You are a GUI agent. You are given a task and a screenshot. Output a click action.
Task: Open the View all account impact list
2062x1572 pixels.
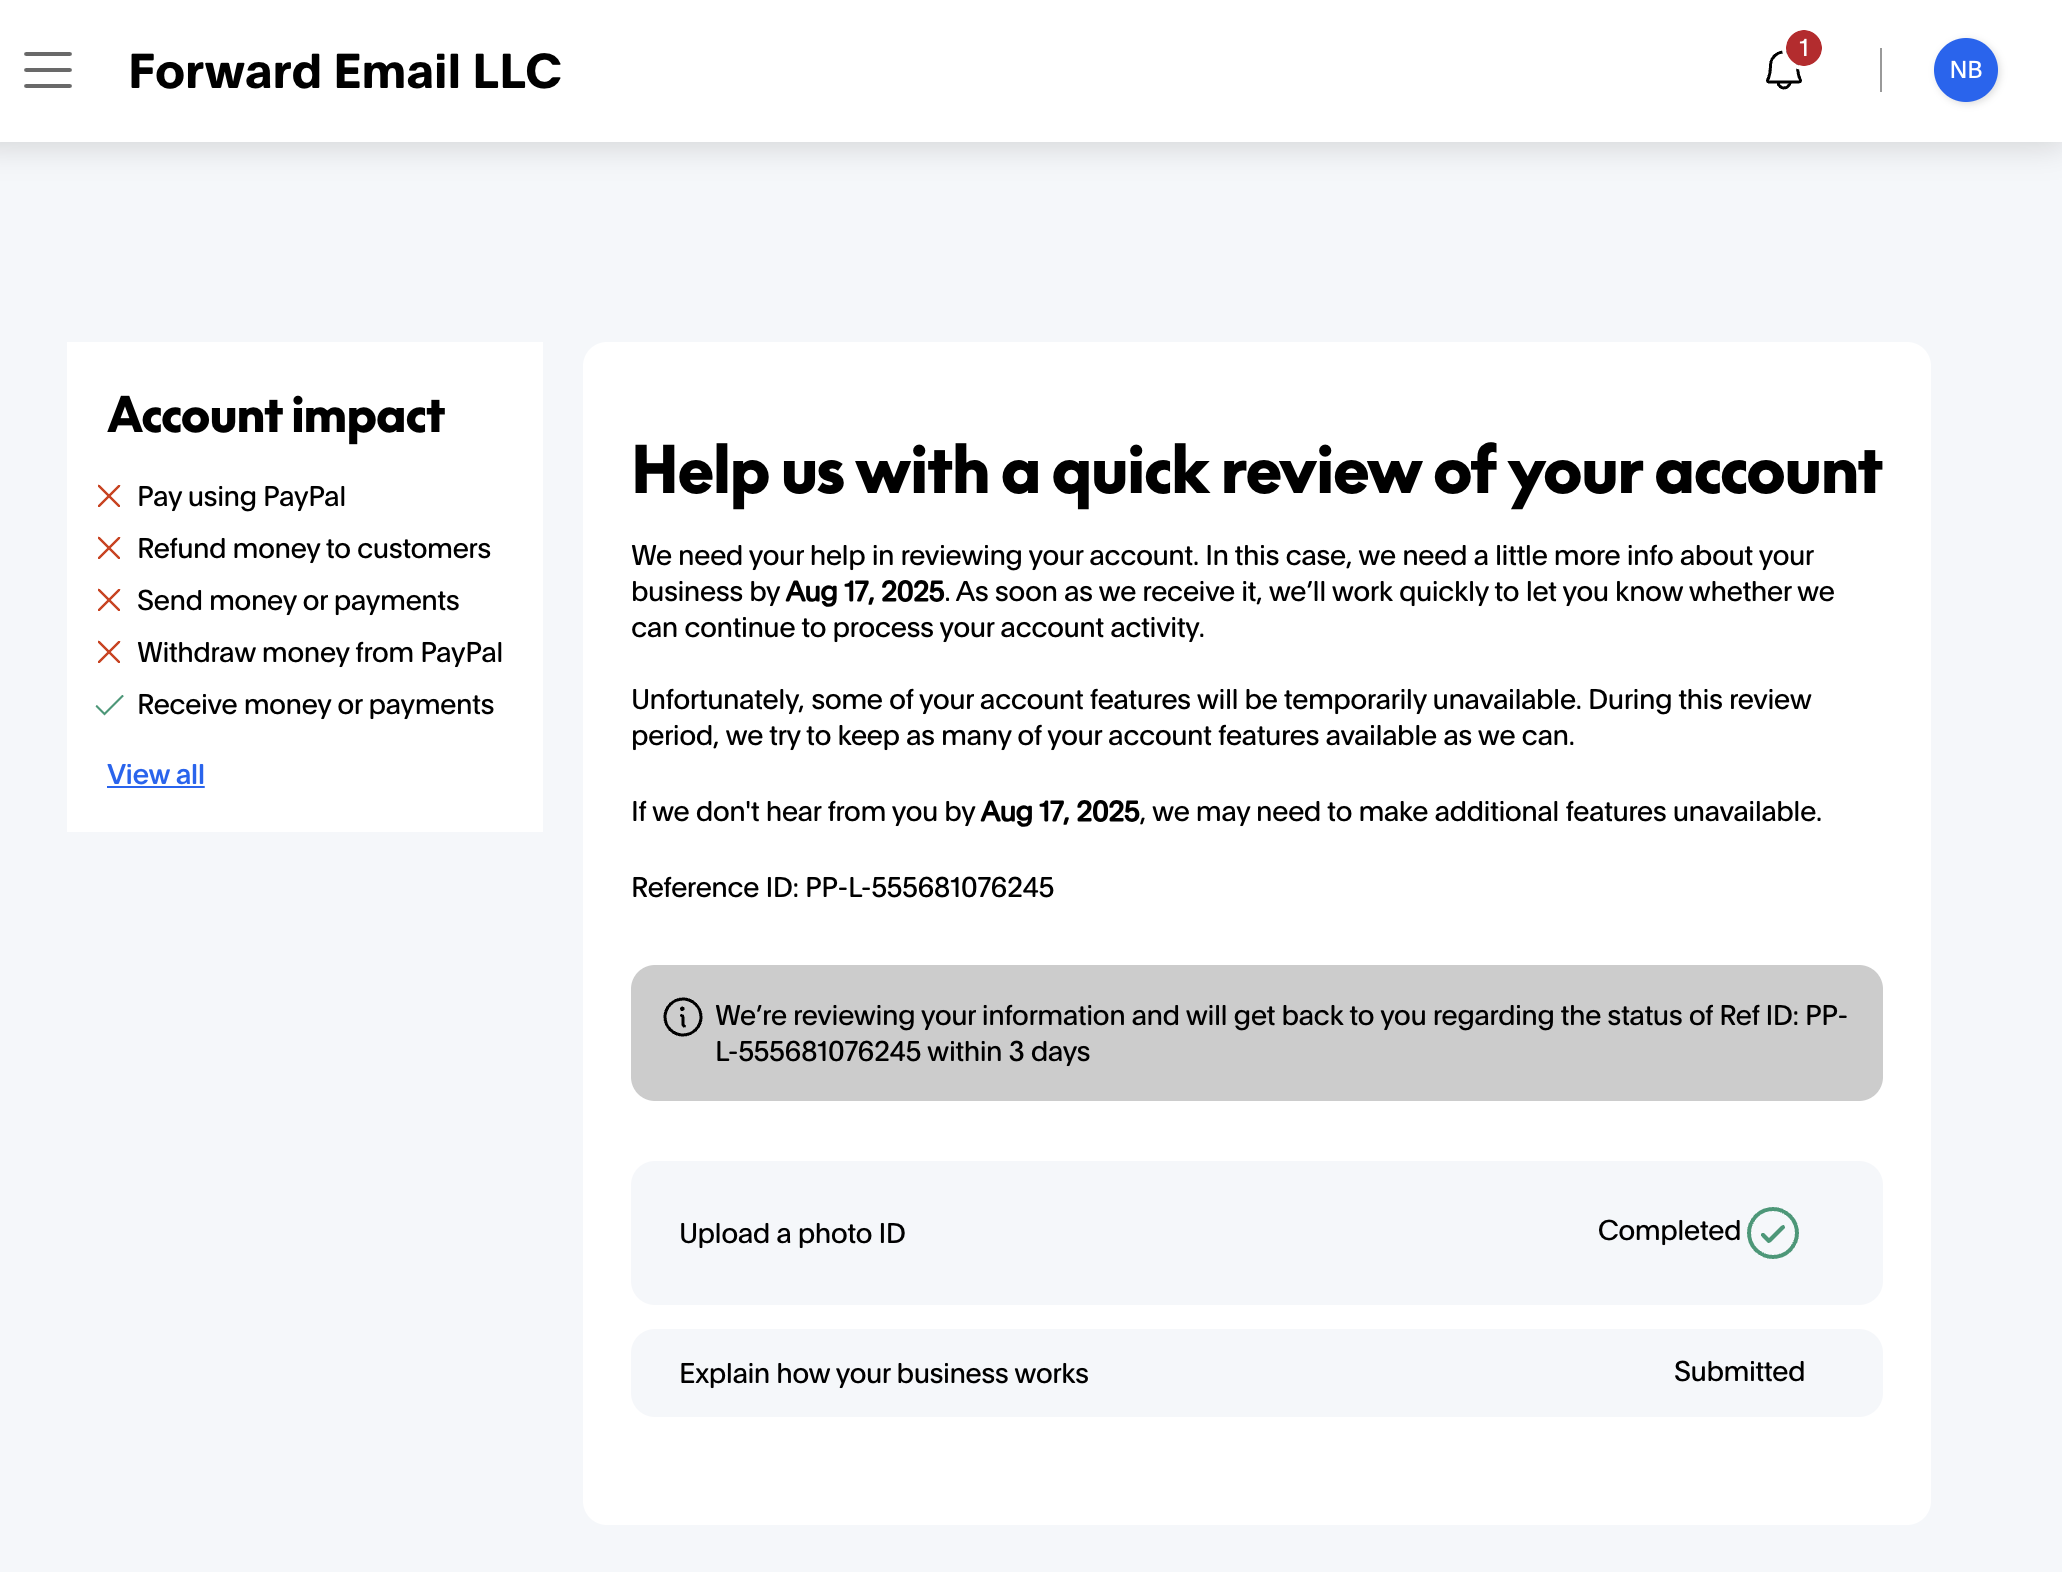[x=155, y=774]
